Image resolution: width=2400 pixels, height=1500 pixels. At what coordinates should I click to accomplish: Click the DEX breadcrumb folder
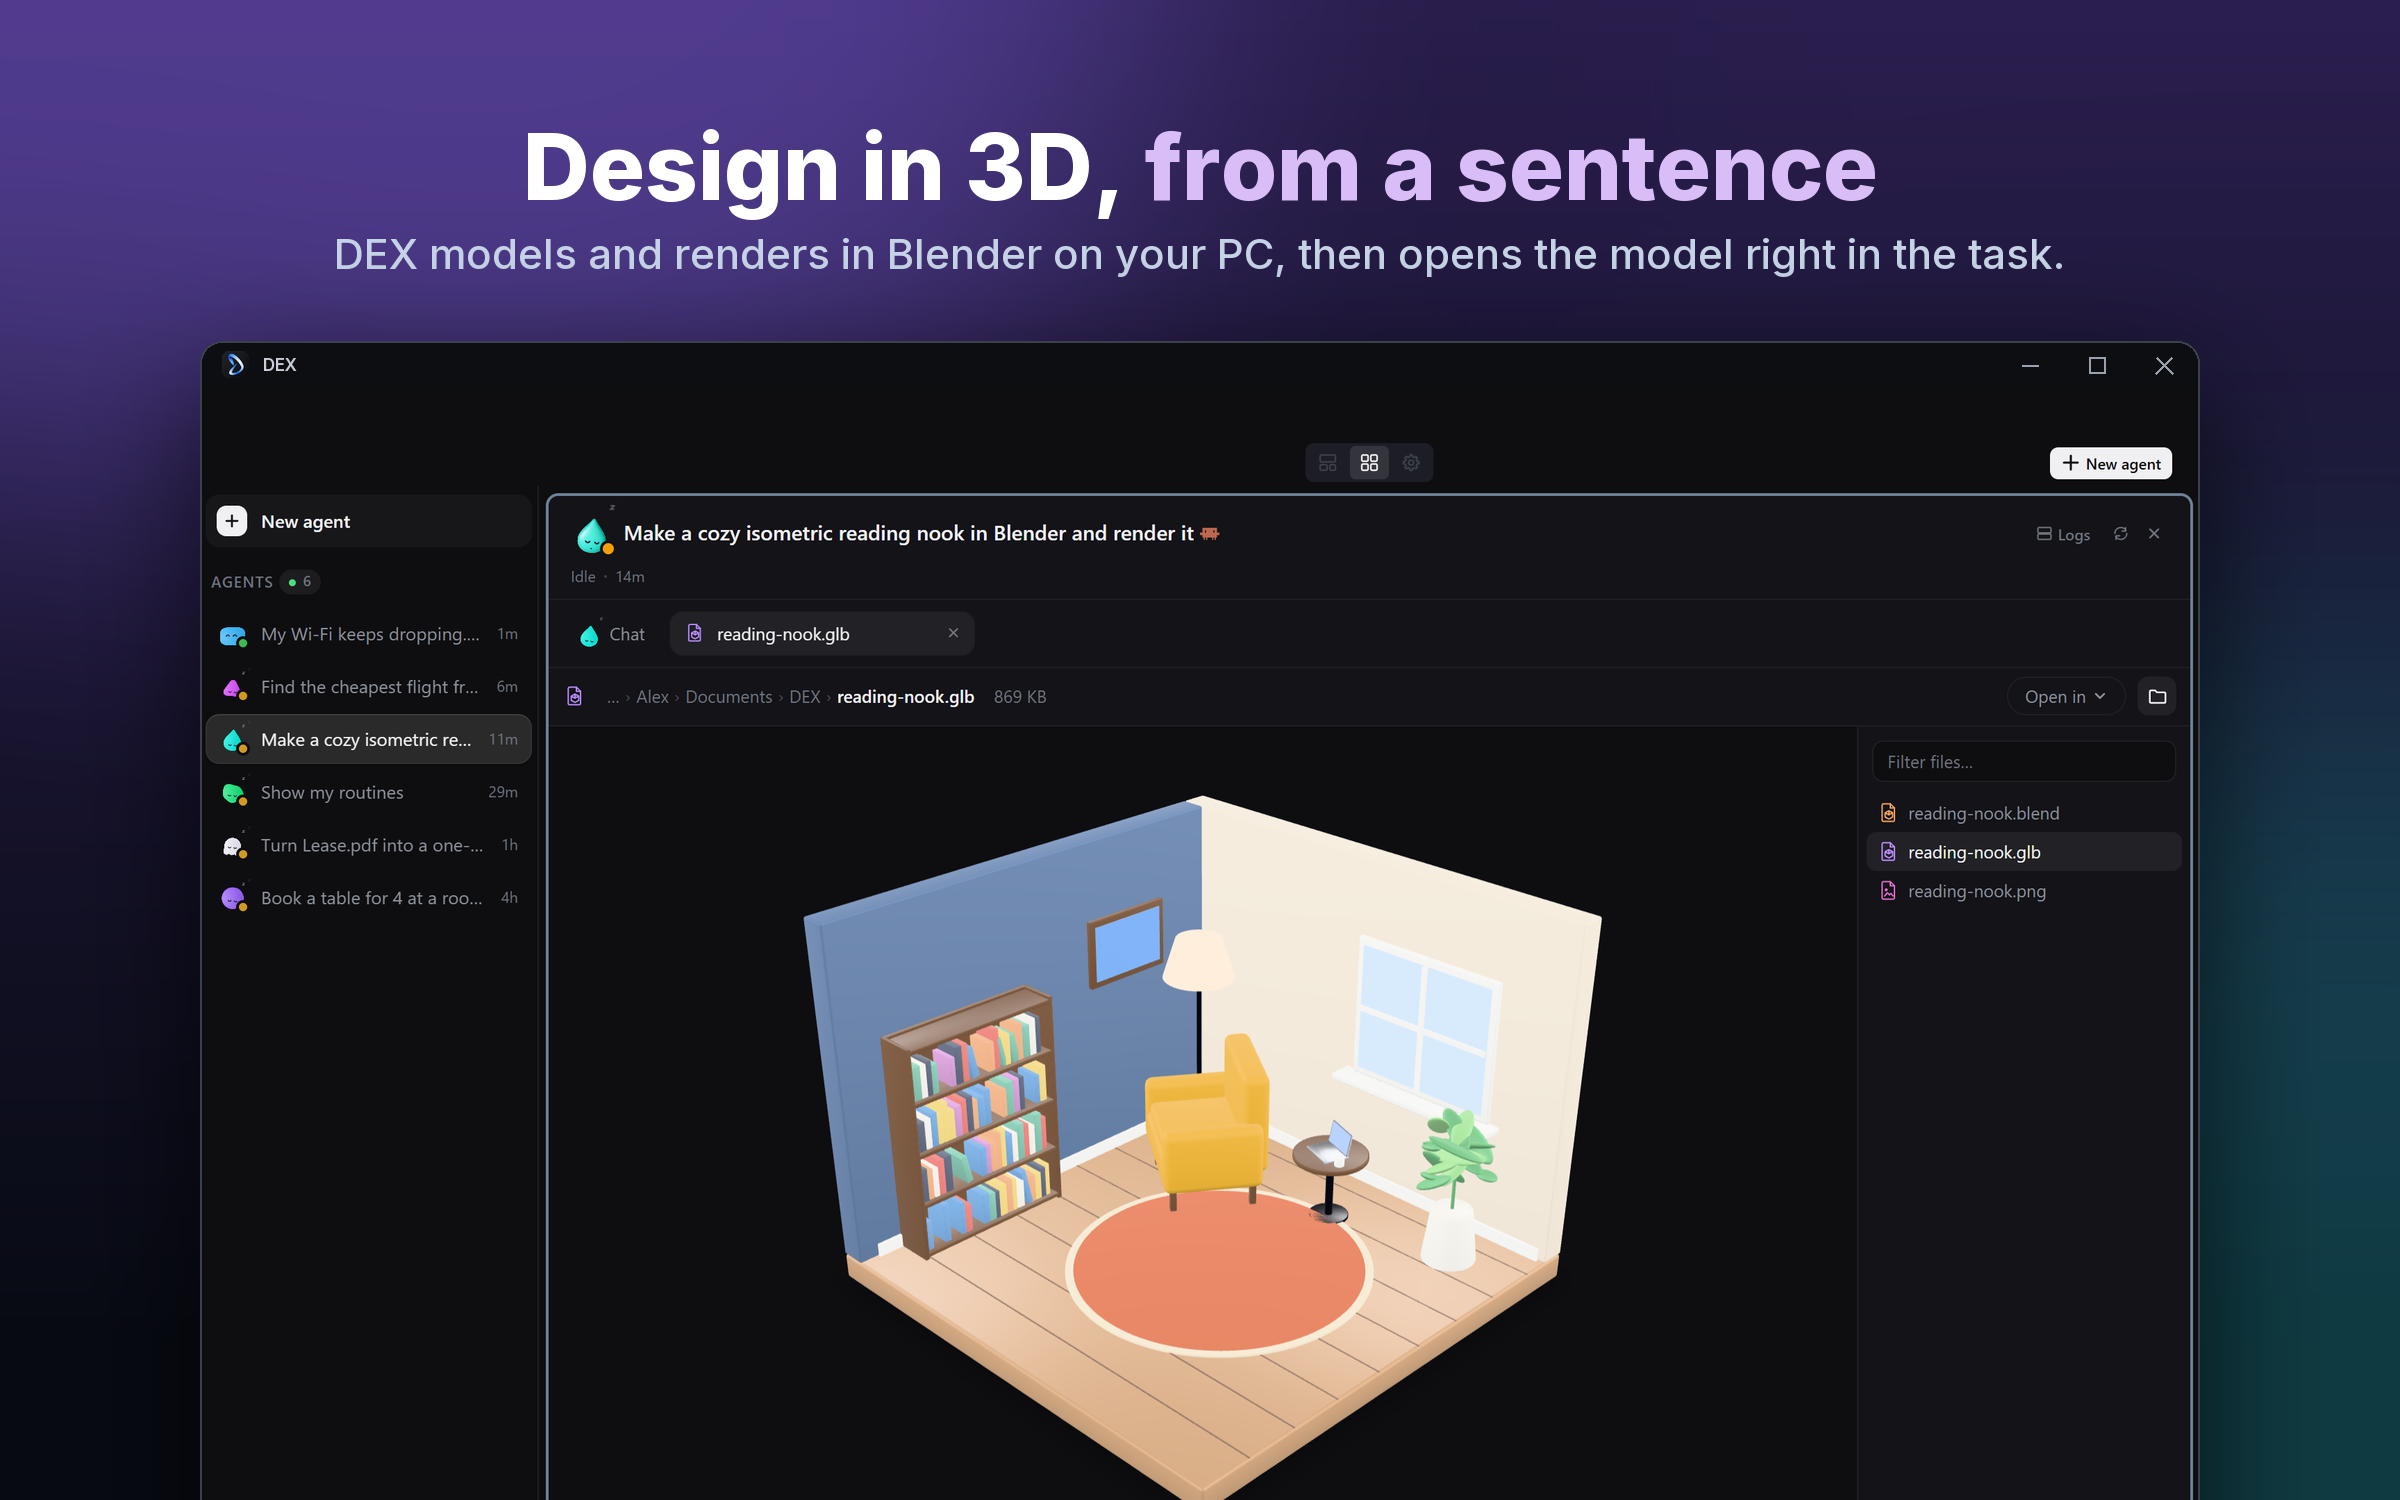click(x=804, y=697)
